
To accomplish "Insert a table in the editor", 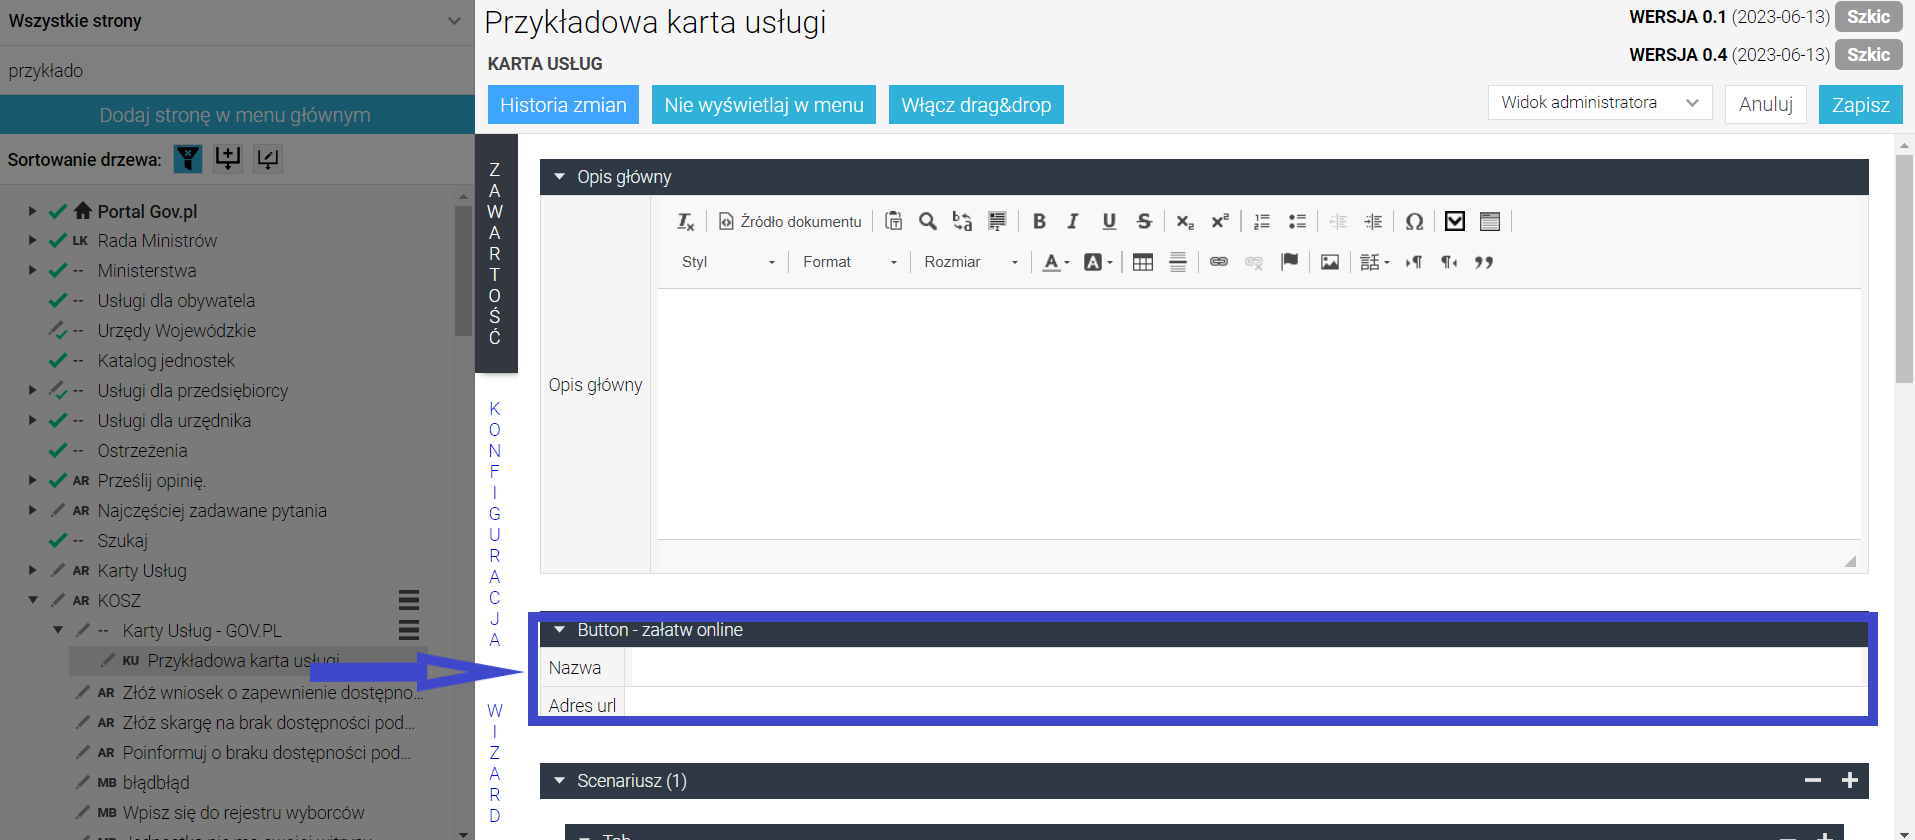I will [x=1143, y=262].
